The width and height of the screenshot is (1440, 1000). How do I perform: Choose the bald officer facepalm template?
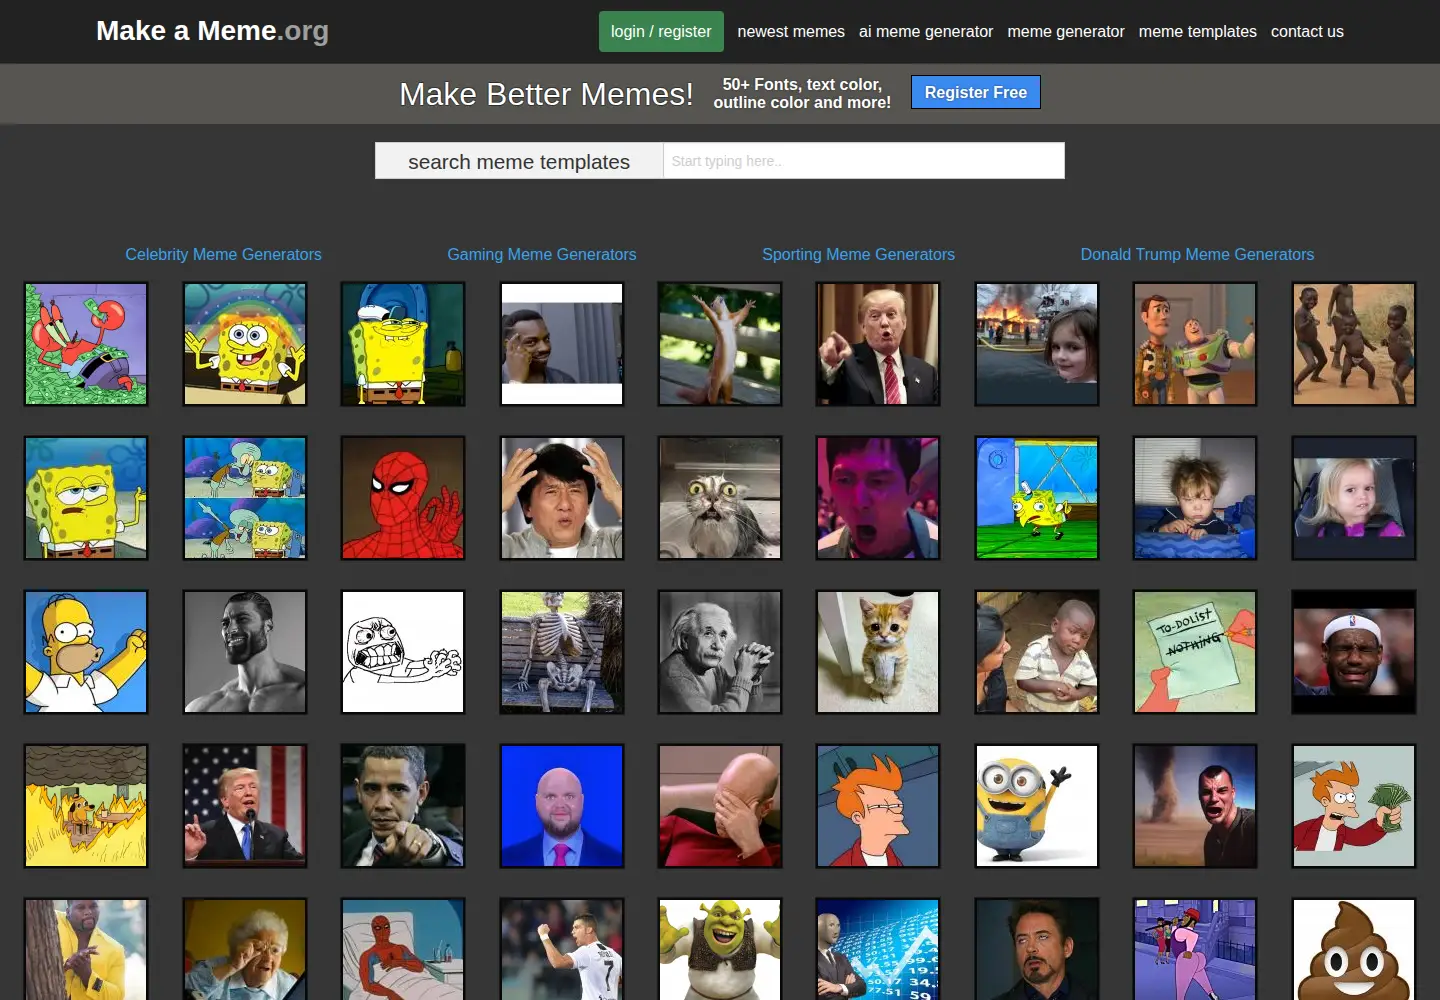720,806
